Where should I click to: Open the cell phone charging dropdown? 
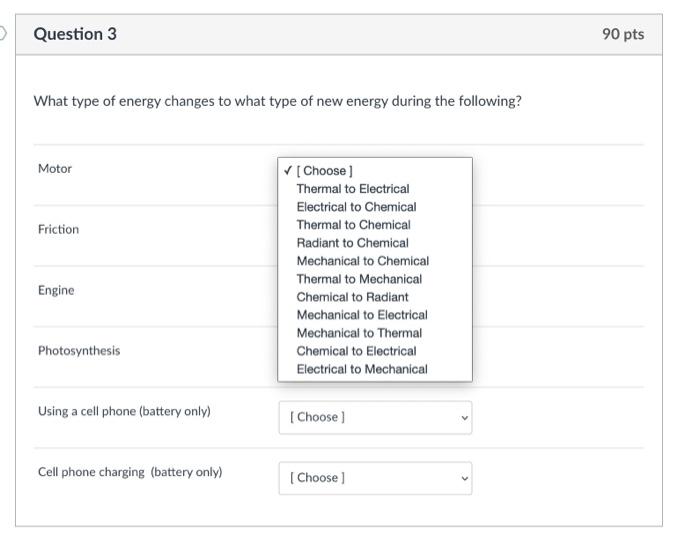click(374, 478)
